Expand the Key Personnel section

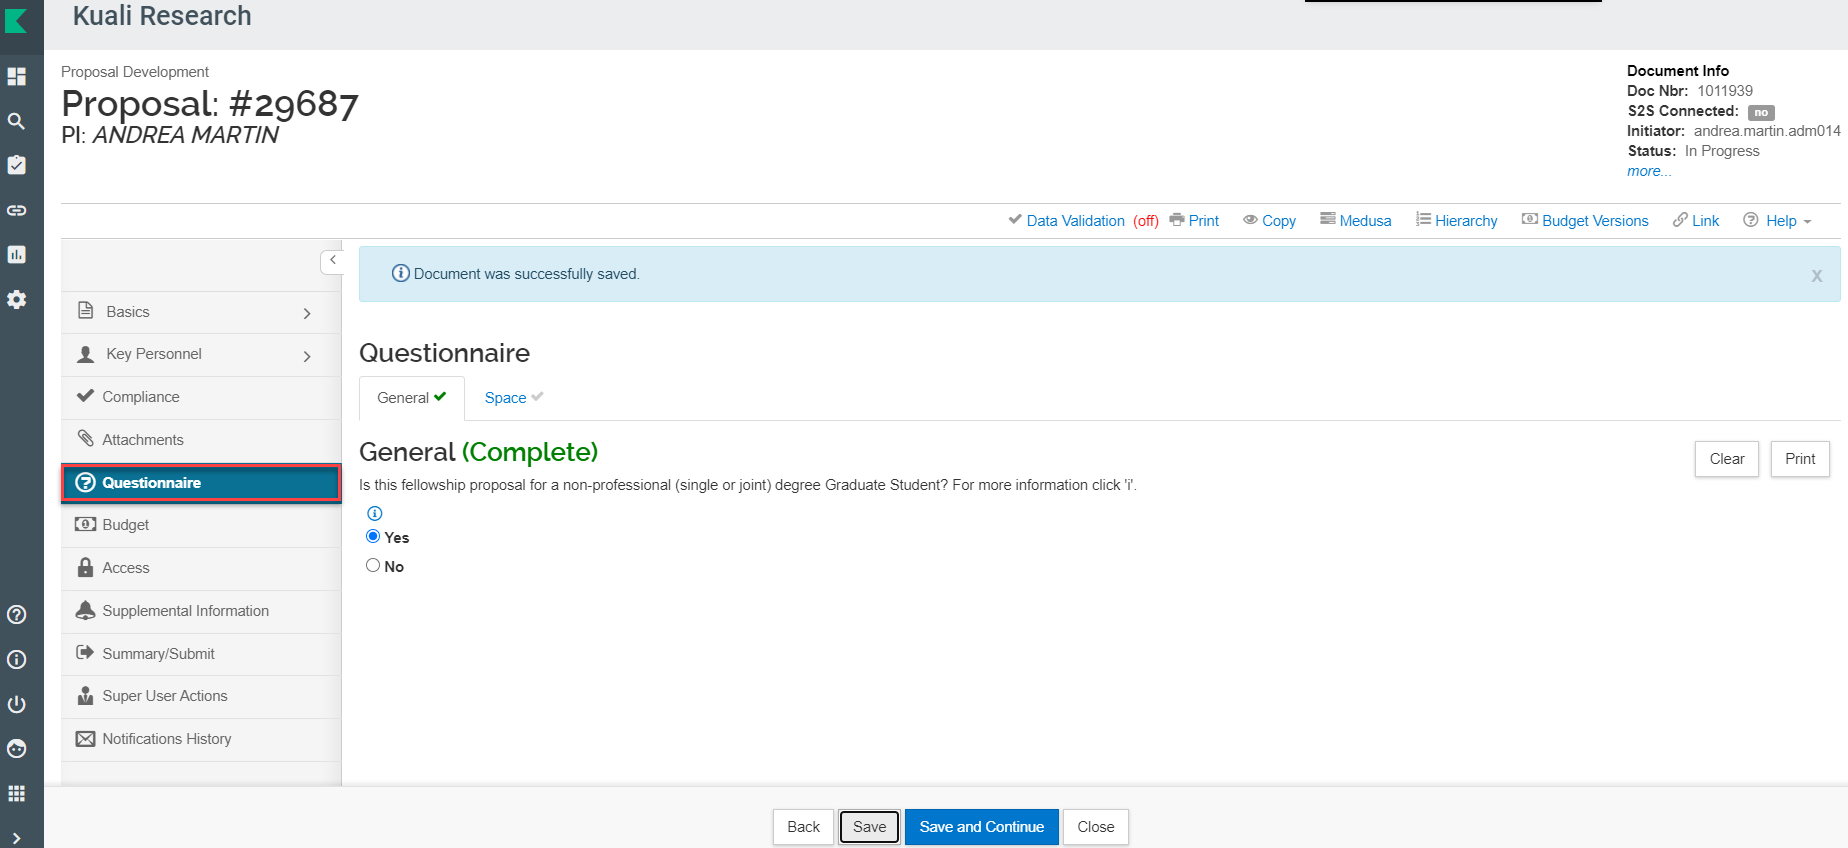(x=201, y=355)
